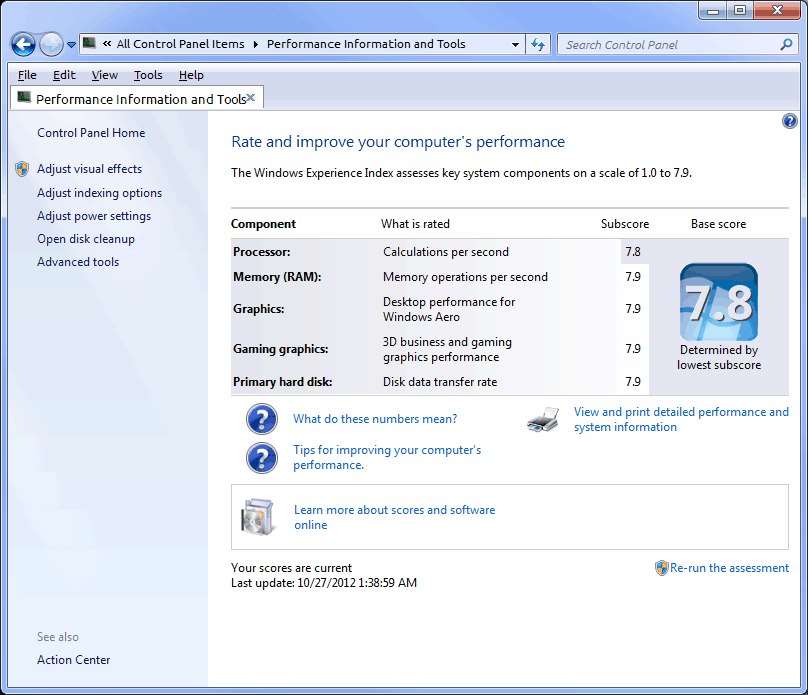Open Adjust power settings

[94, 216]
